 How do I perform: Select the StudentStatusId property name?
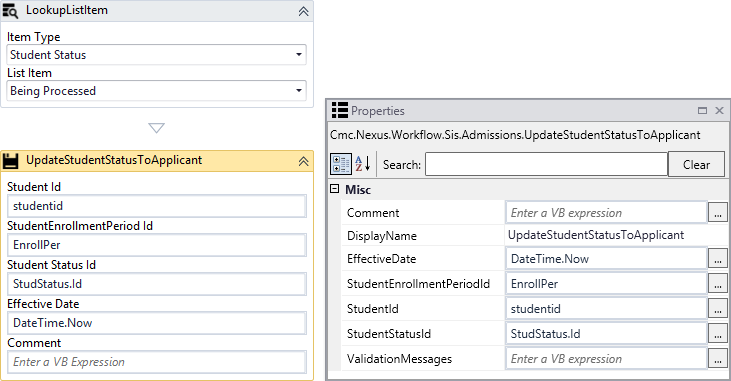click(x=389, y=334)
